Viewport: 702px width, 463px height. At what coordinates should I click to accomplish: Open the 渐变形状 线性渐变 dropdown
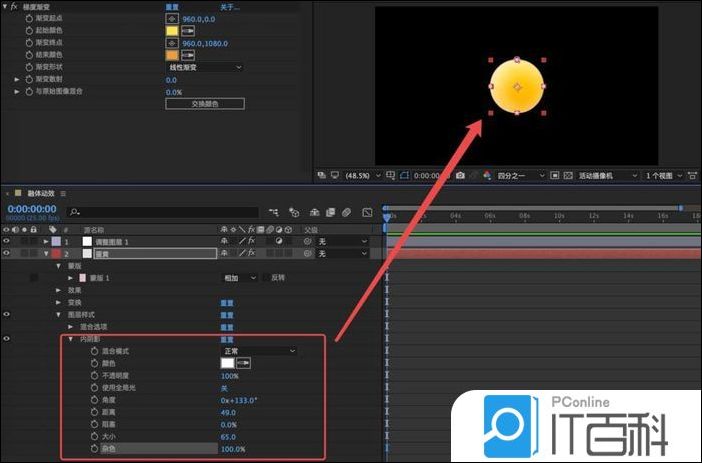[x=205, y=67]
